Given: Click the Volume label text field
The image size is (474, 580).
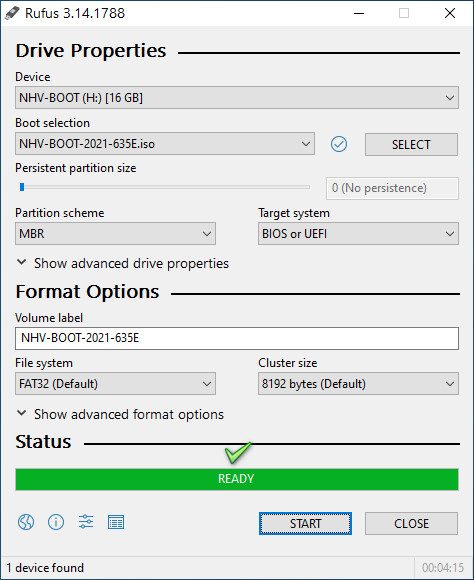Looking at the screenshot, I should coord(237,338).
